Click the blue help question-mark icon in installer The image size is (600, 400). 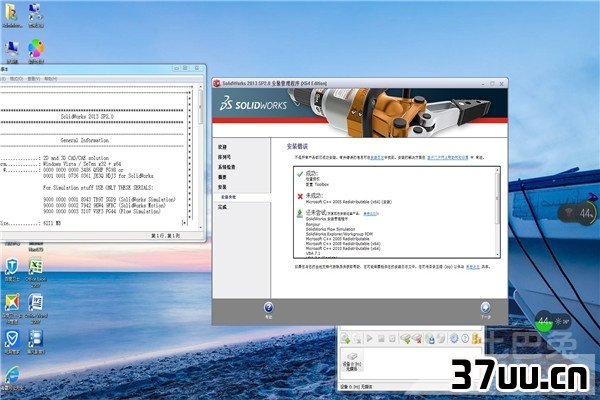(x=269, y=307)
